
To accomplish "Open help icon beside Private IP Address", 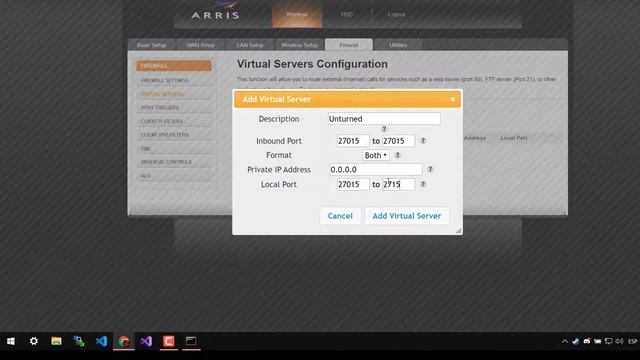I will click(x=430, y=169).
